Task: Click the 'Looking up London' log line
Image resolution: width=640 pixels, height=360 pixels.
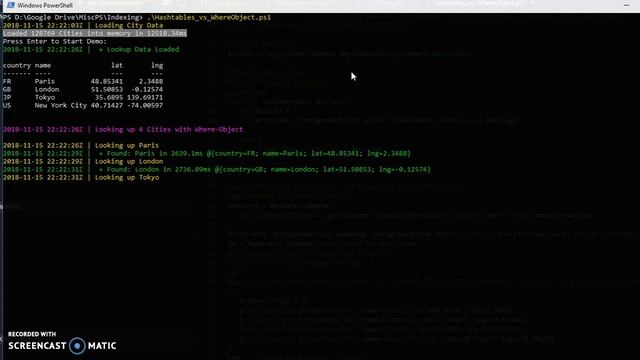Action: (x=83, y=161)
